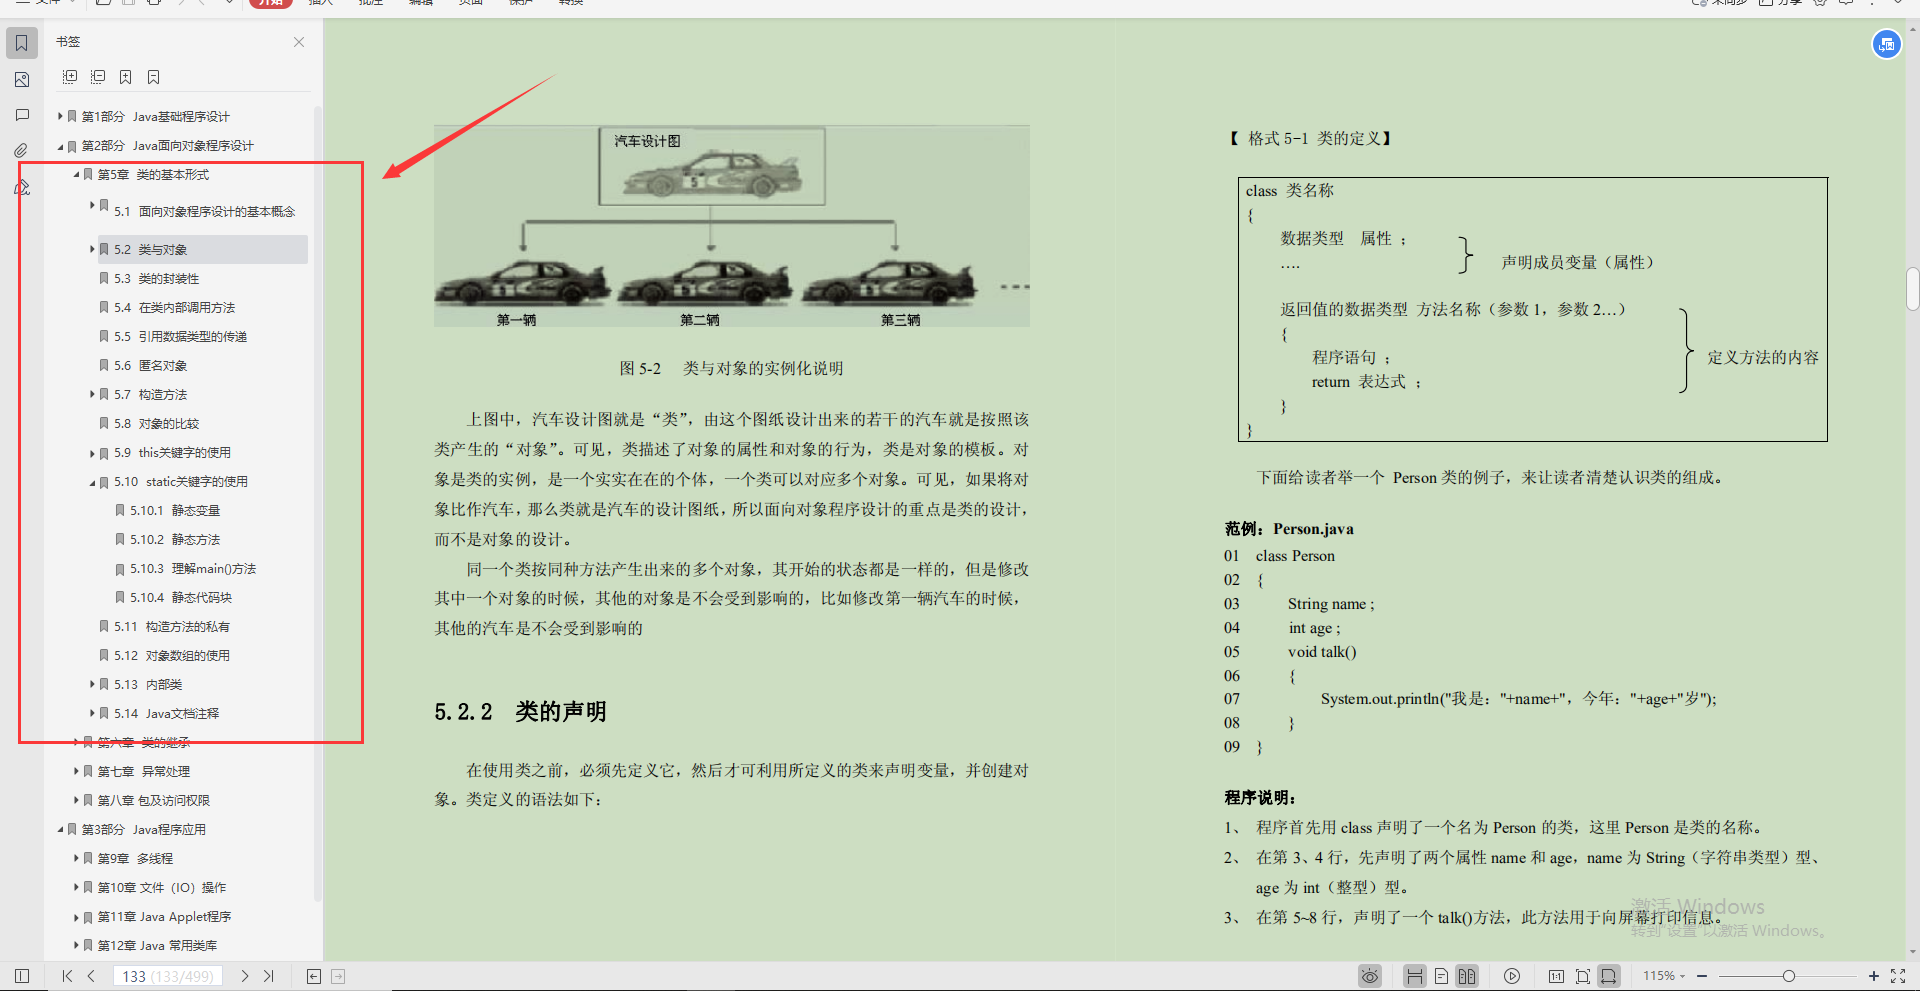This screenshot has width=1920, height=991.
Task: Open bookmark 5.10.3 理解main()方法
Action: coord(193,569)
